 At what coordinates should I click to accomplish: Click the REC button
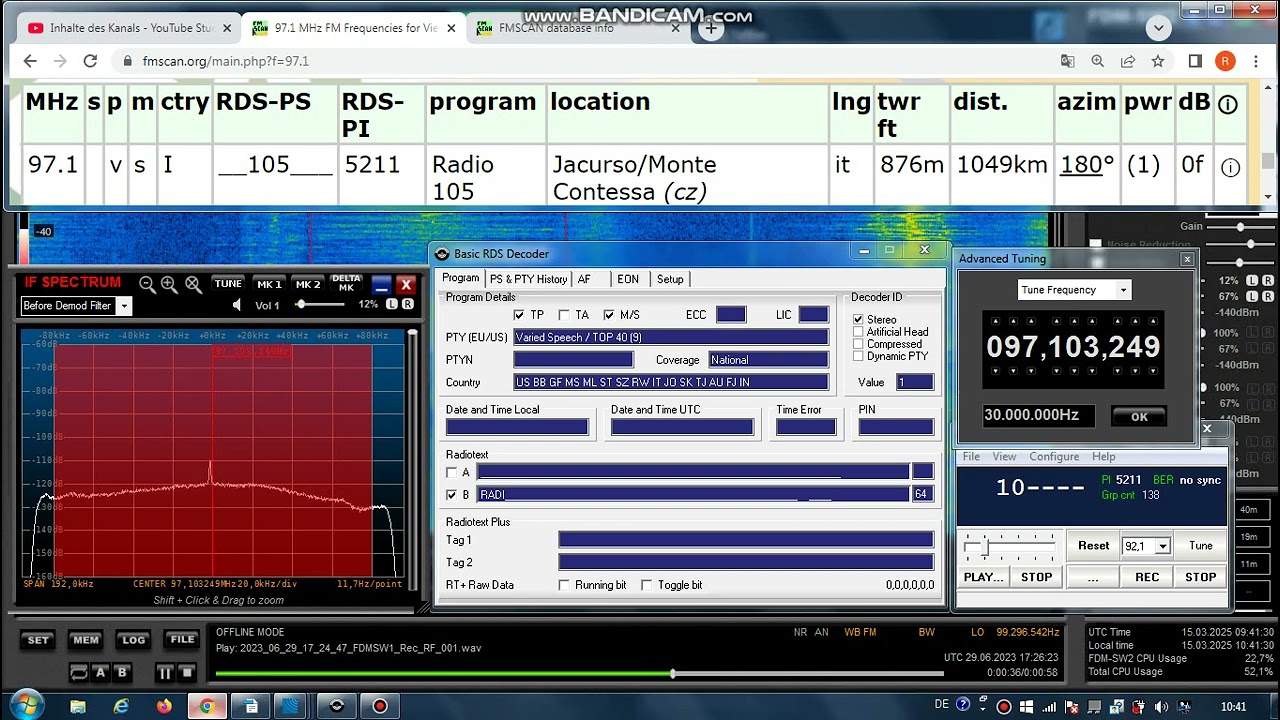point(1147,577)
